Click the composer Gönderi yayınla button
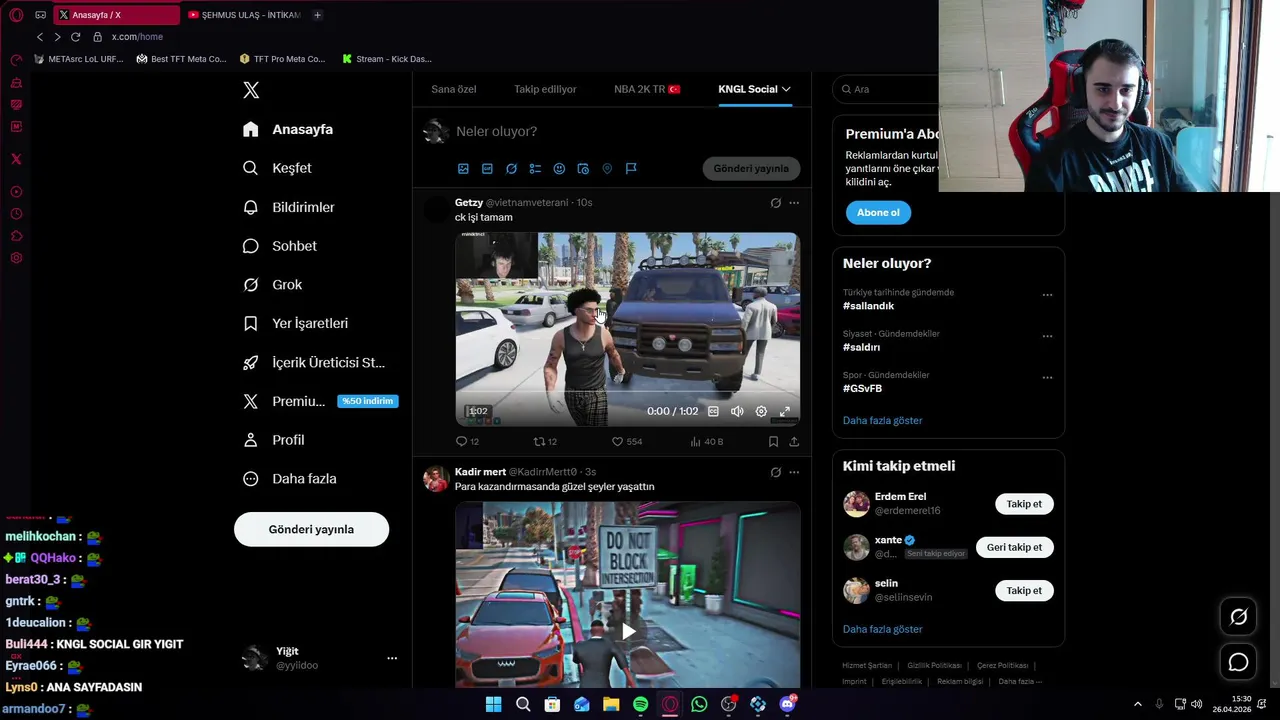Screen dimensions: 1280x720 coord(751,168)
